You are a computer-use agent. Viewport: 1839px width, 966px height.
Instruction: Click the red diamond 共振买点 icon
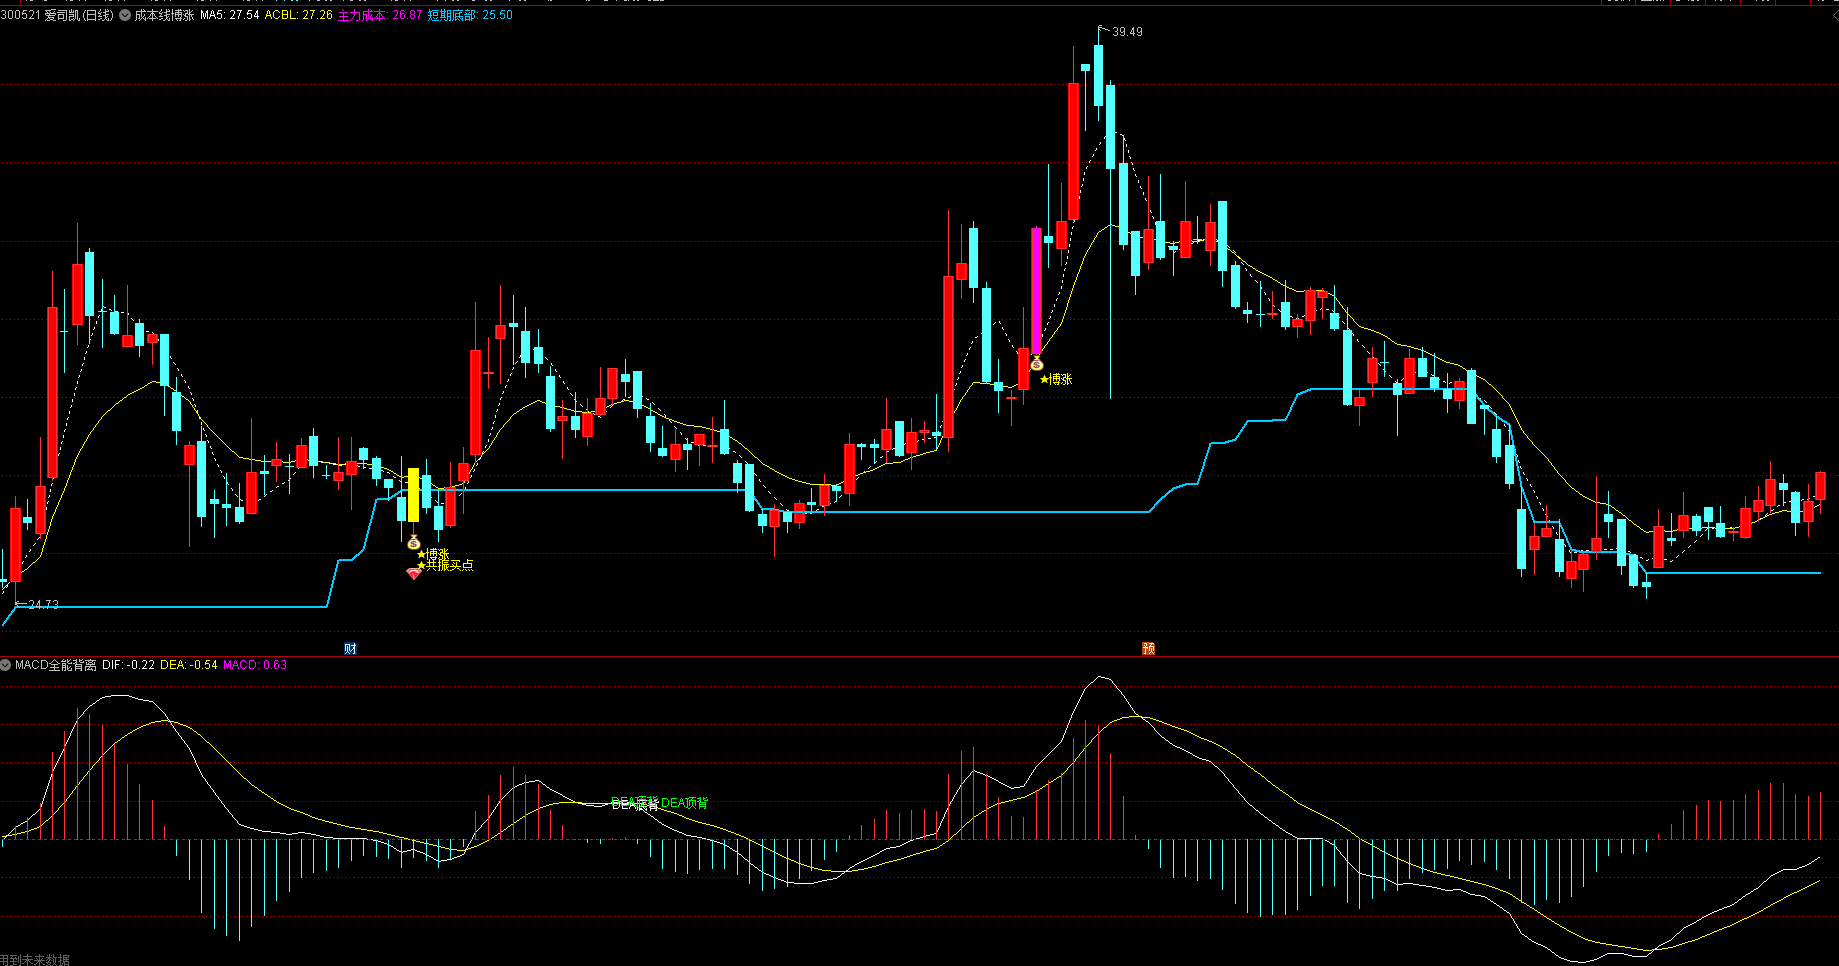(414, 574)
